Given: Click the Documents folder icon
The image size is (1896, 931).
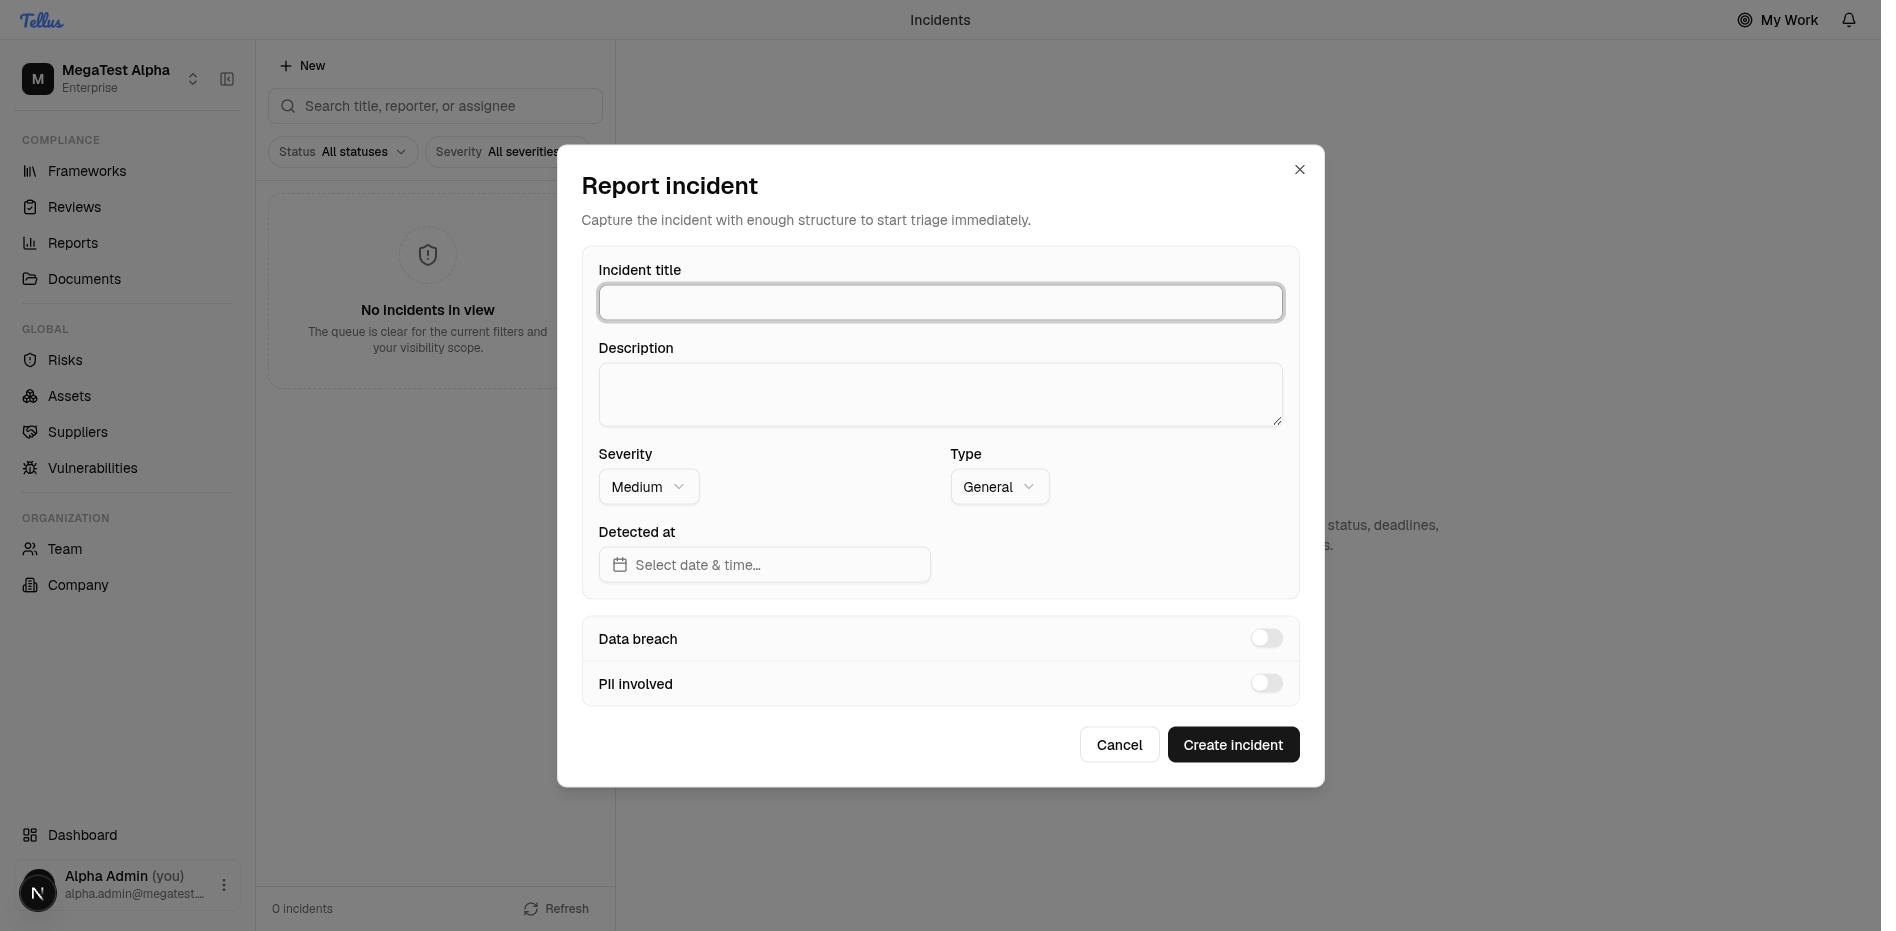Looking at the screenshot, I should coord(30,279).
